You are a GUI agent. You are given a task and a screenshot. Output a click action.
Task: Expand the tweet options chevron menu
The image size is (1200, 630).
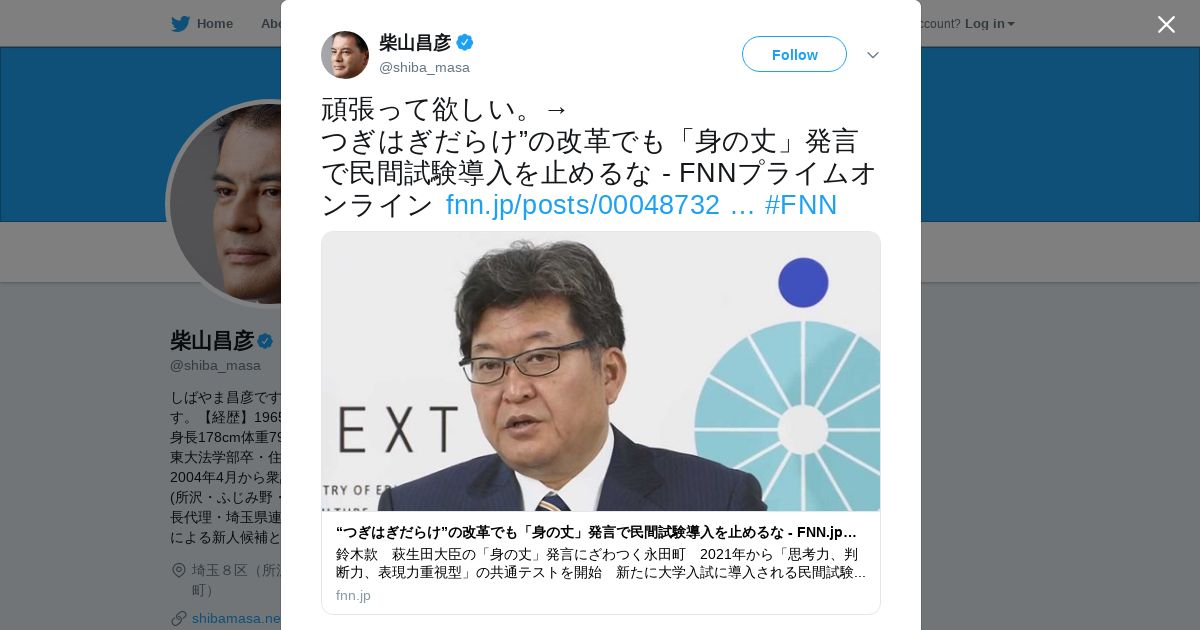(x=873, y=55)
